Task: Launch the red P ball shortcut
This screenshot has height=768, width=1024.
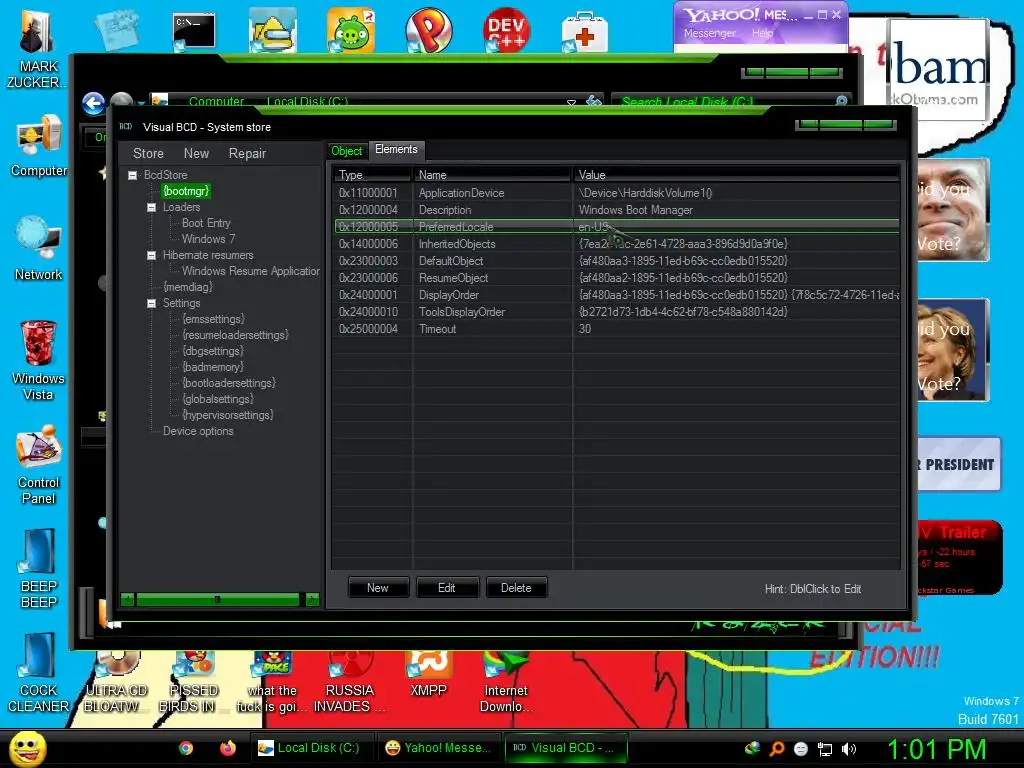Action: (x=428, y=31)
